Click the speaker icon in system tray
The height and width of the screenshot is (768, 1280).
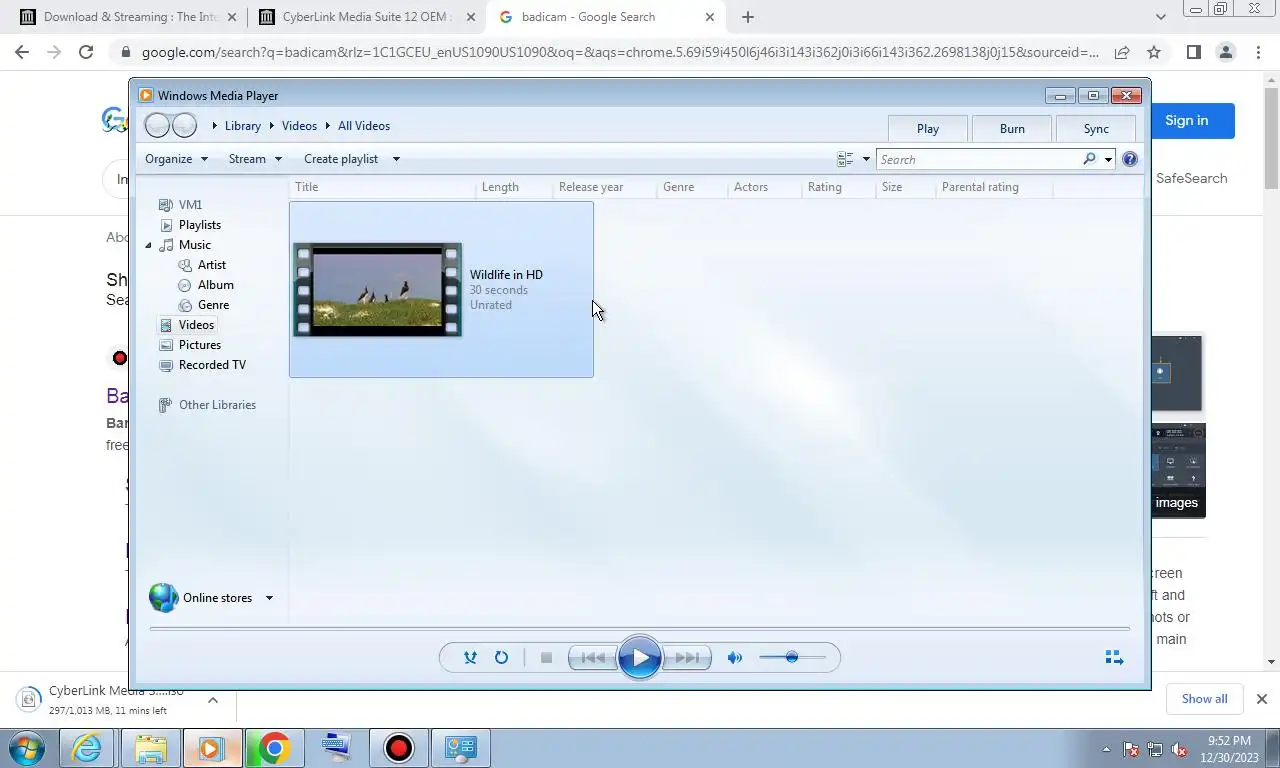tap(1180, 749)
